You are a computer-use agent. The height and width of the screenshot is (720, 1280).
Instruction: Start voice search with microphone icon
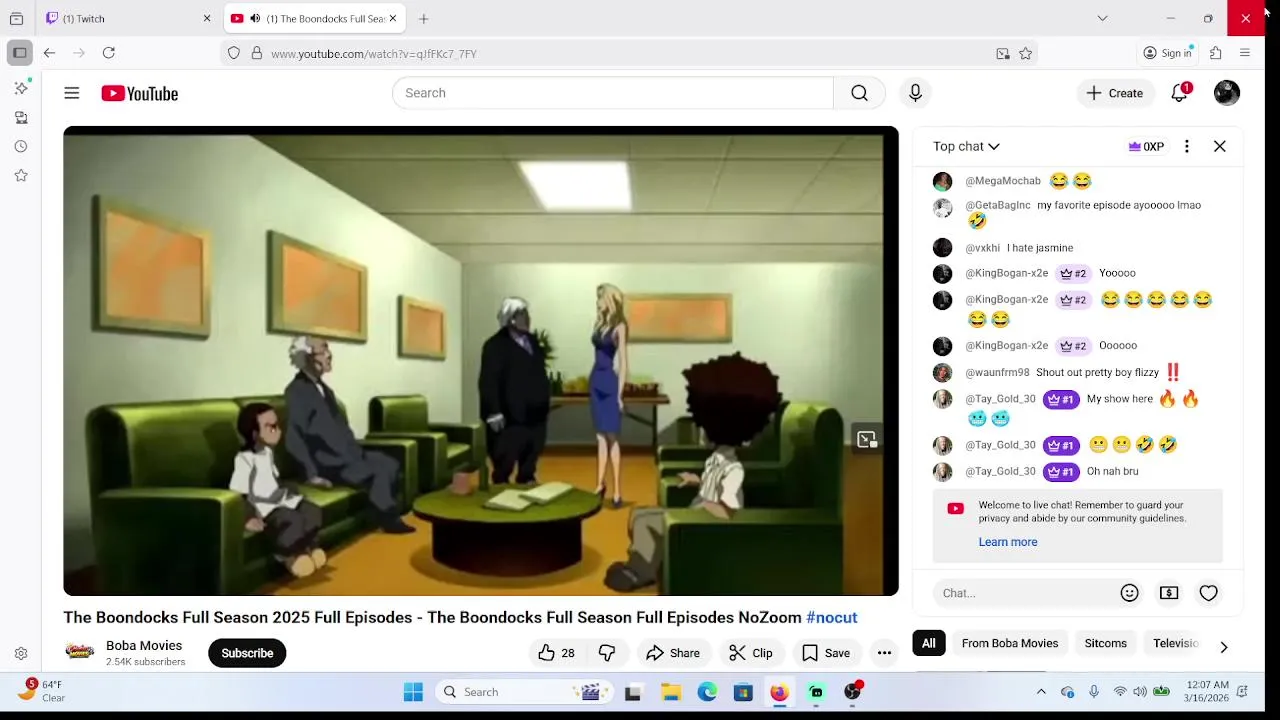pyautogui.click(x=915, y=93)
